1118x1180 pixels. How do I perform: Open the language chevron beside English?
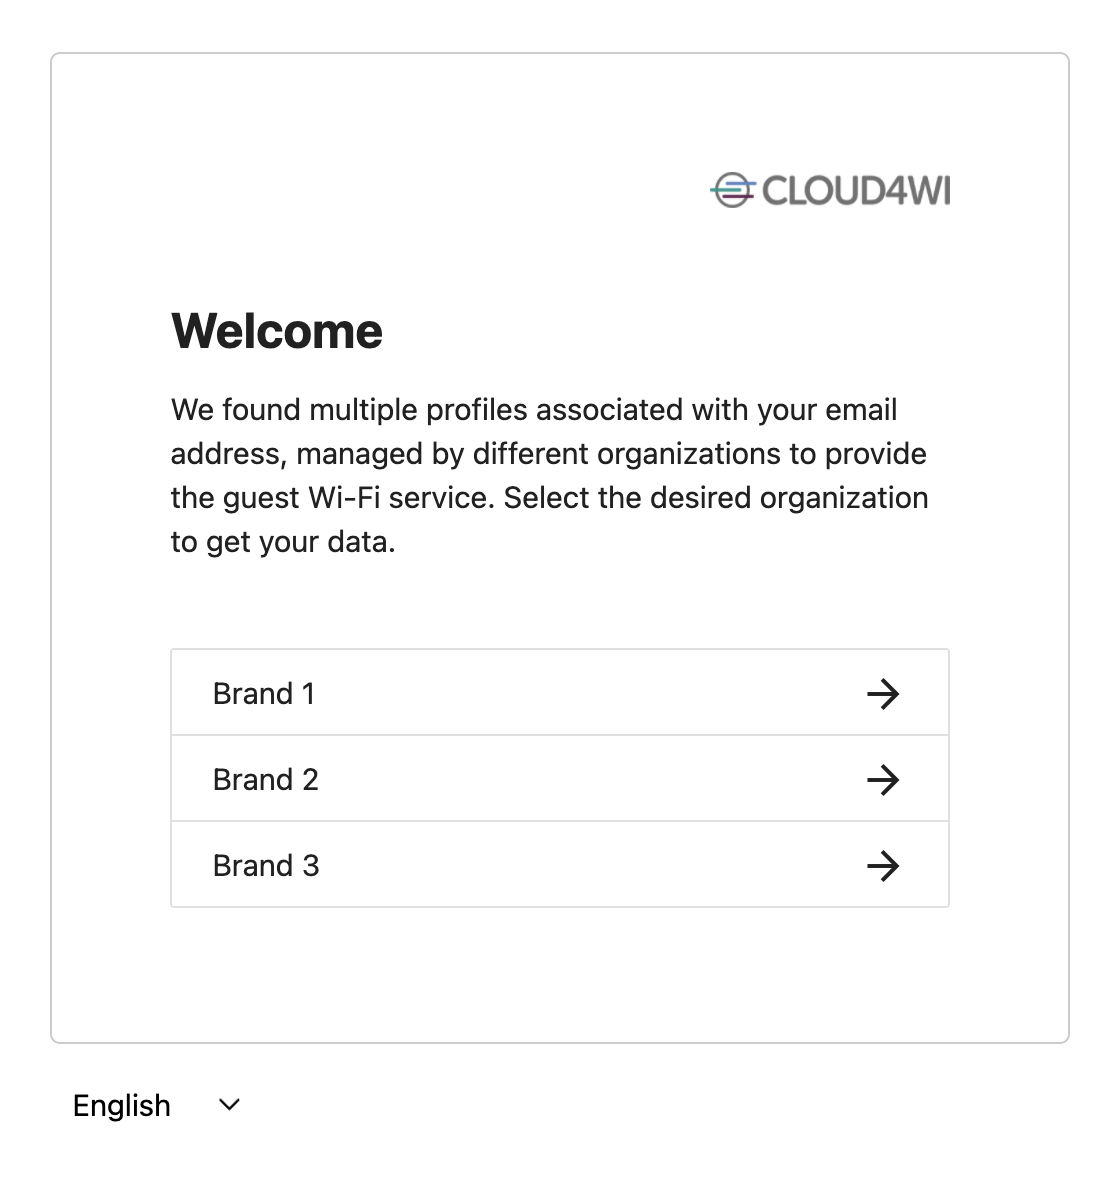(x=229, y=1105)
